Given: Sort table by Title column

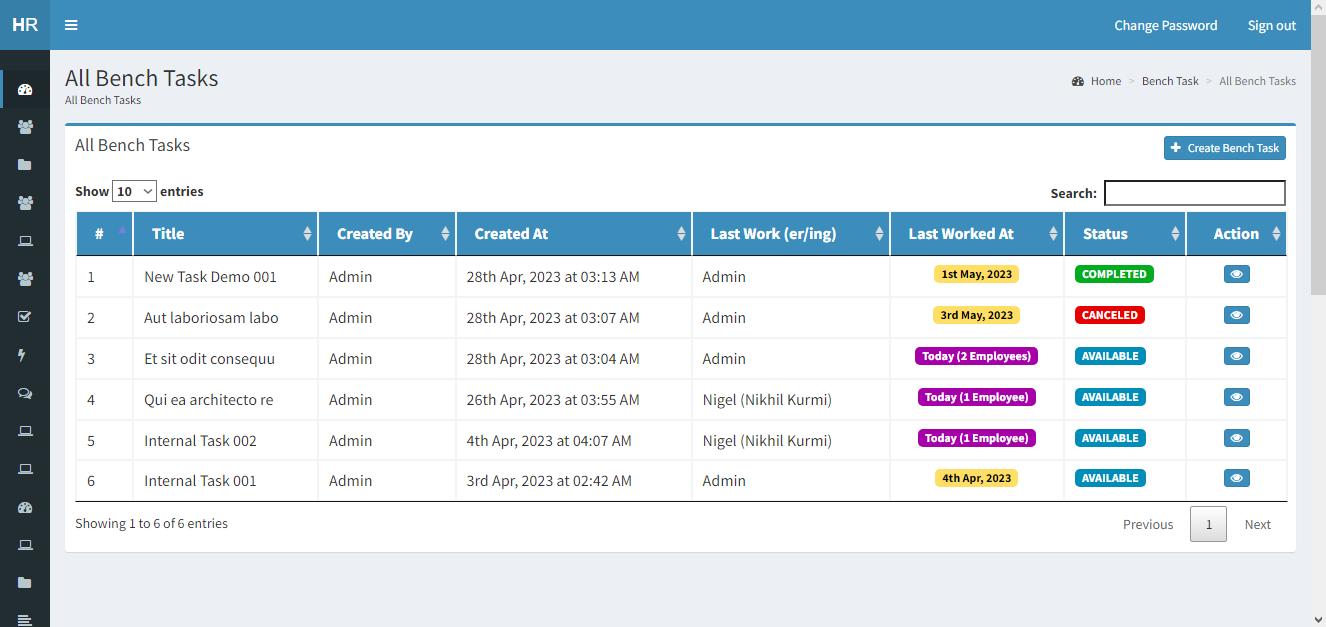Looking at the screenshot, I should tap(225, 234).
